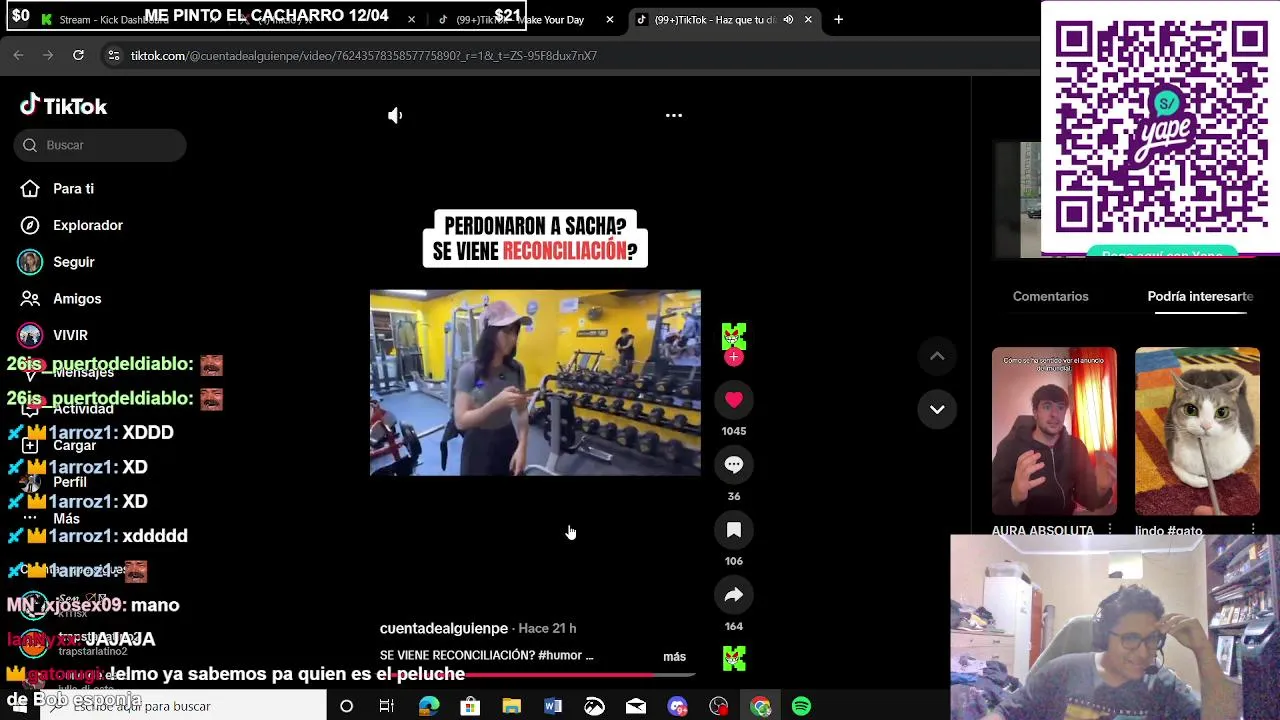Click the gym video to pause

[535, 382]
